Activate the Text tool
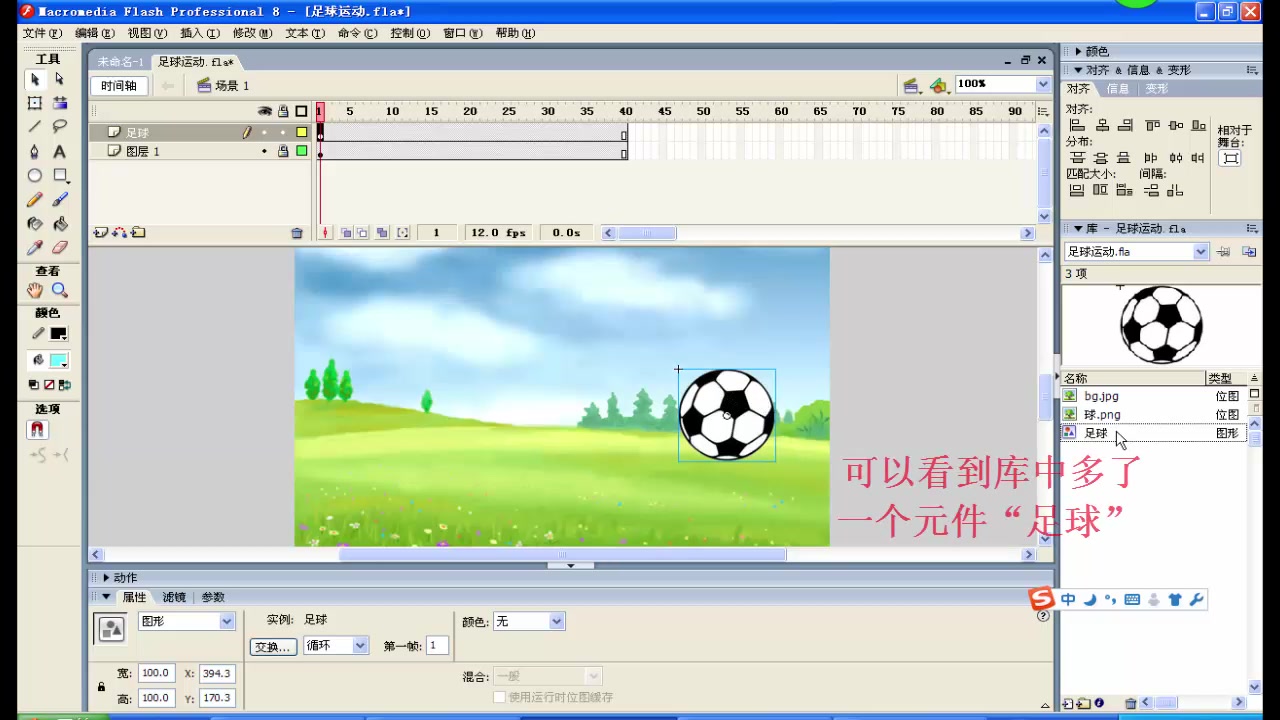This screenshot has width=1280, height=720. tap(60, 152)
